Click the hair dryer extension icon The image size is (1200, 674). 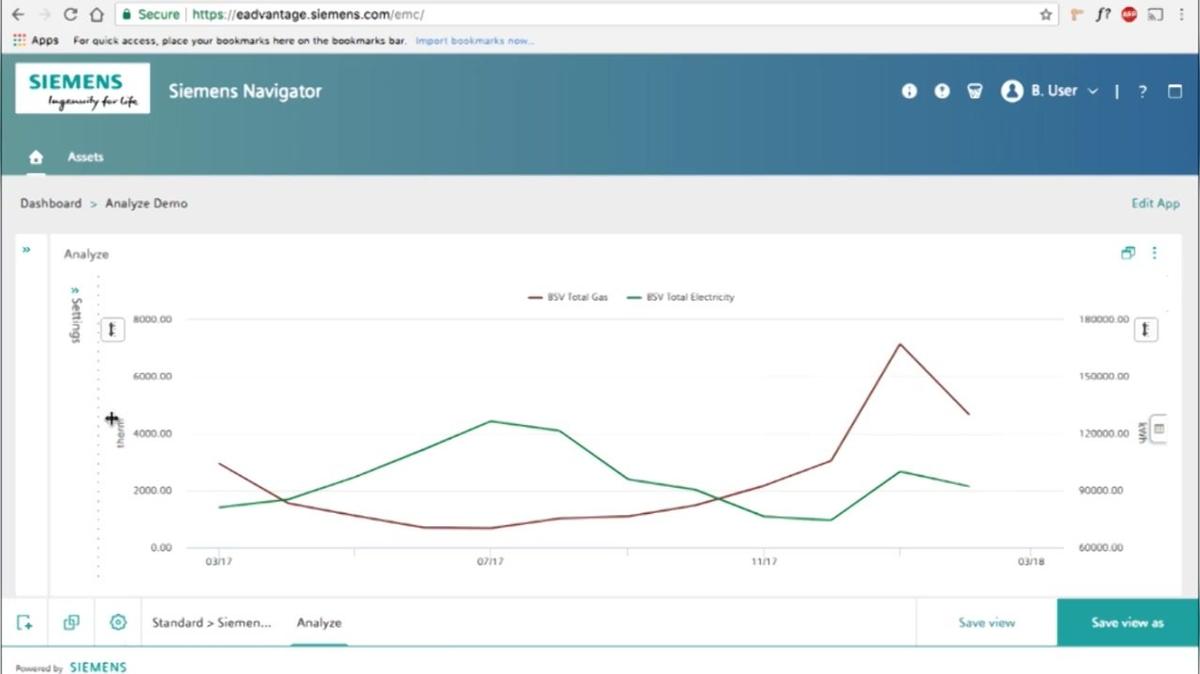click(1077, 15)
